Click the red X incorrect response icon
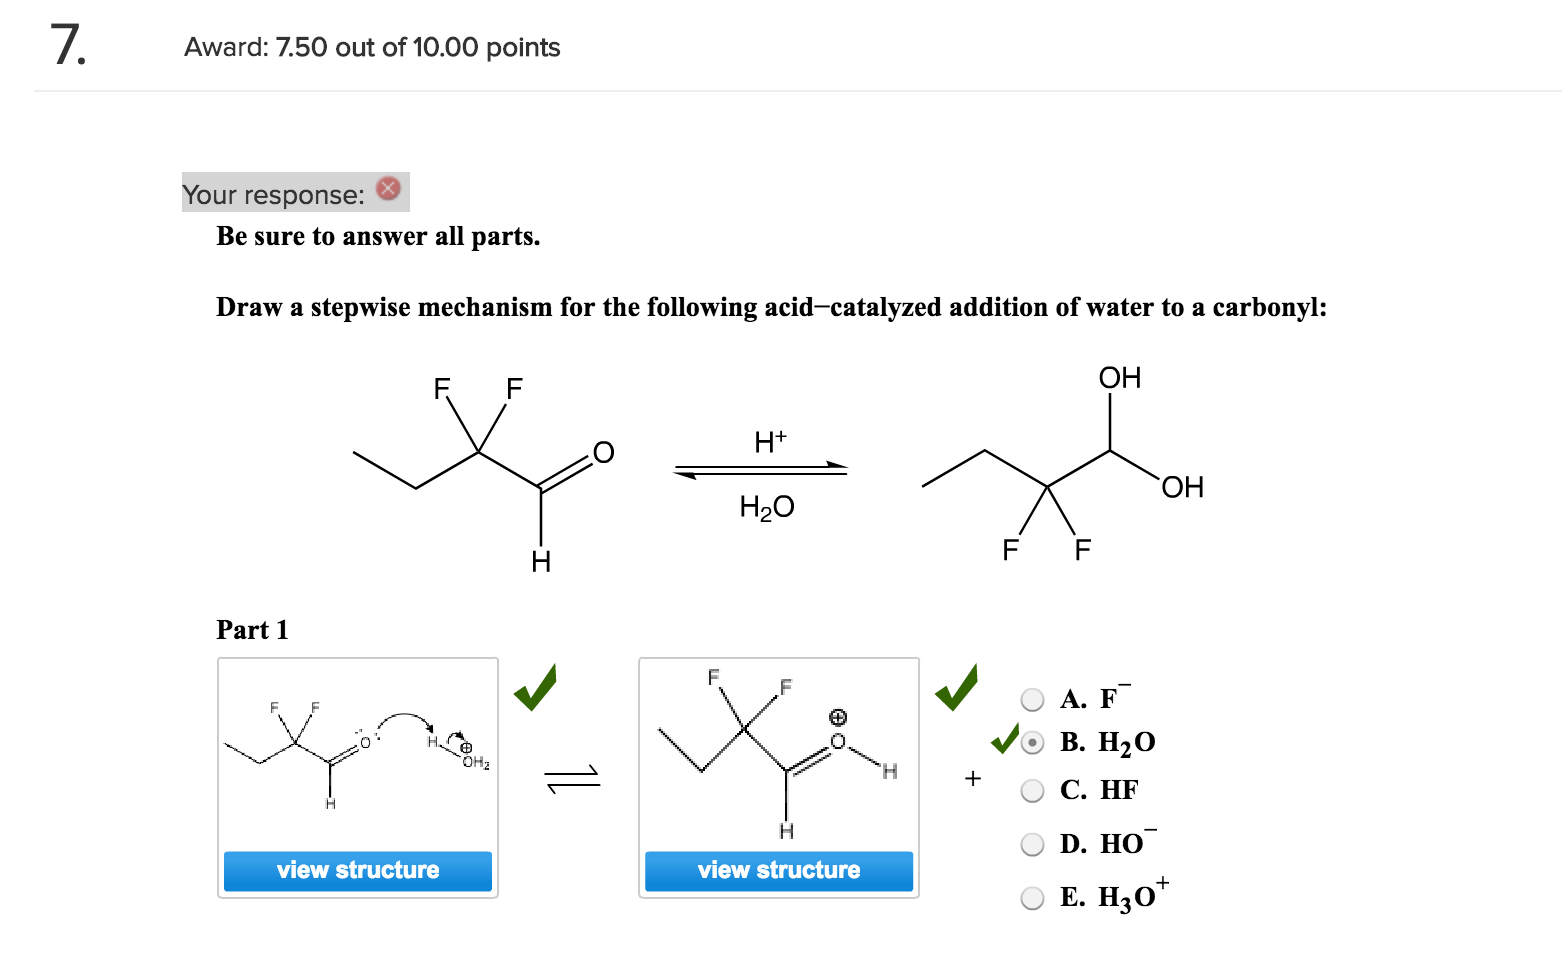The height and width of the screenshot is (974, 1562). click(x=388, y=189)
